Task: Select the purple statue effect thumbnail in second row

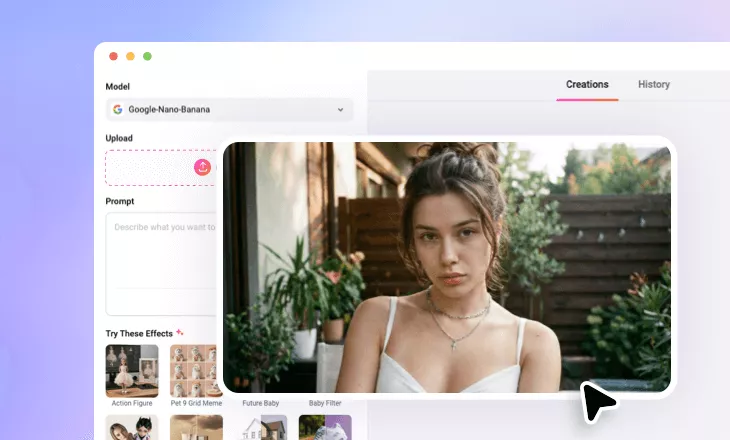Action: (325, 427)
